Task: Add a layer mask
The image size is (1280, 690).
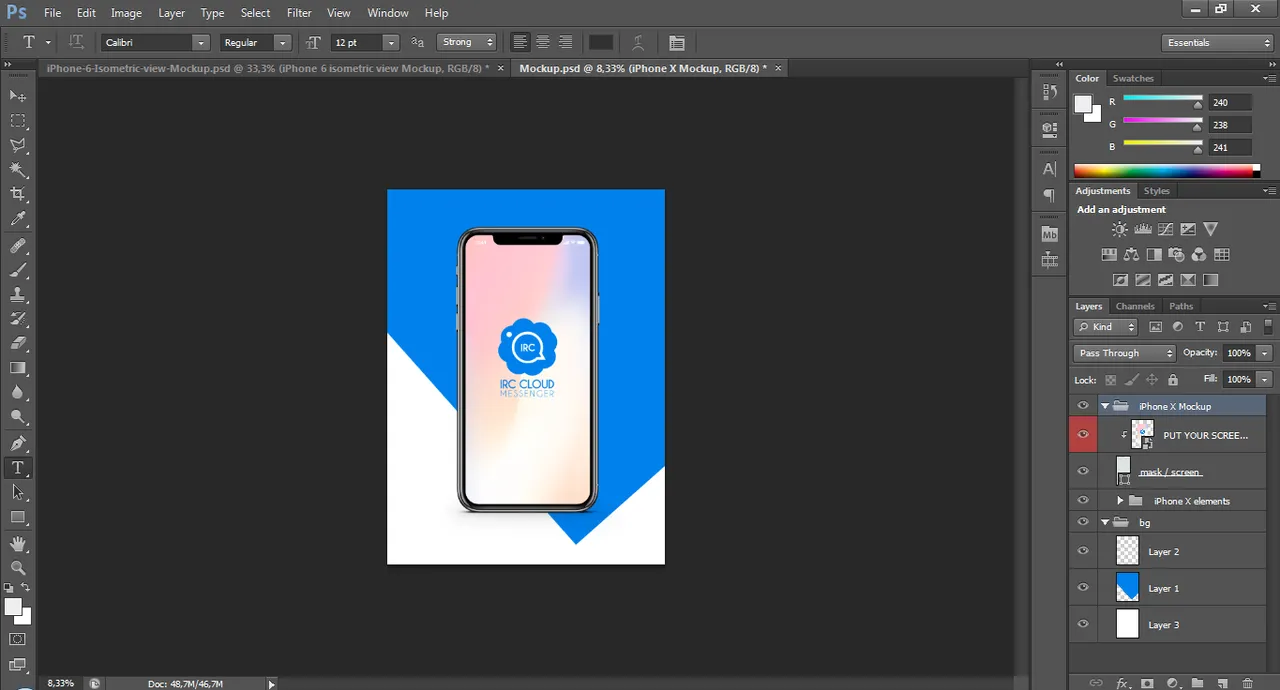Action: (1147, 683)
